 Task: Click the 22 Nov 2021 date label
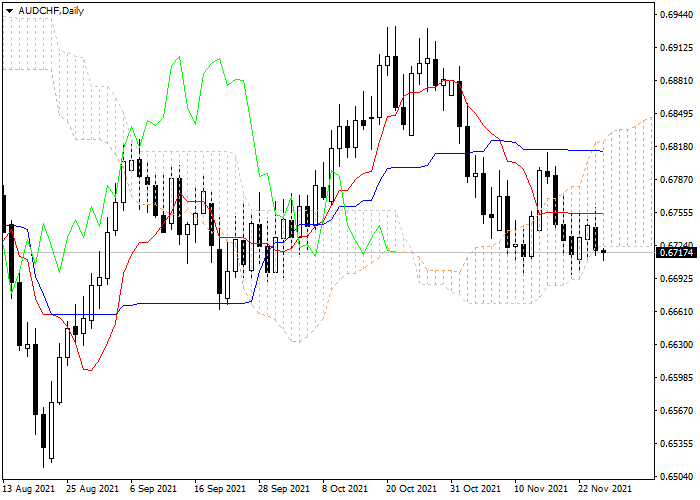pos(605,489)
